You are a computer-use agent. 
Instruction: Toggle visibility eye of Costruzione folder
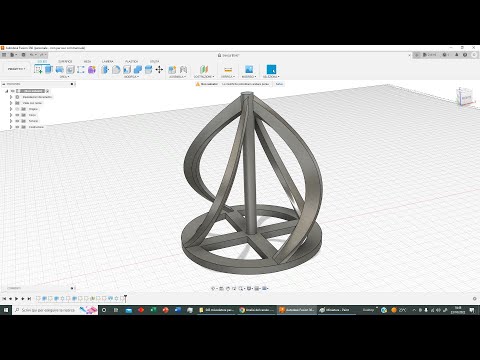pyautogui.click(x=17, y=127)
